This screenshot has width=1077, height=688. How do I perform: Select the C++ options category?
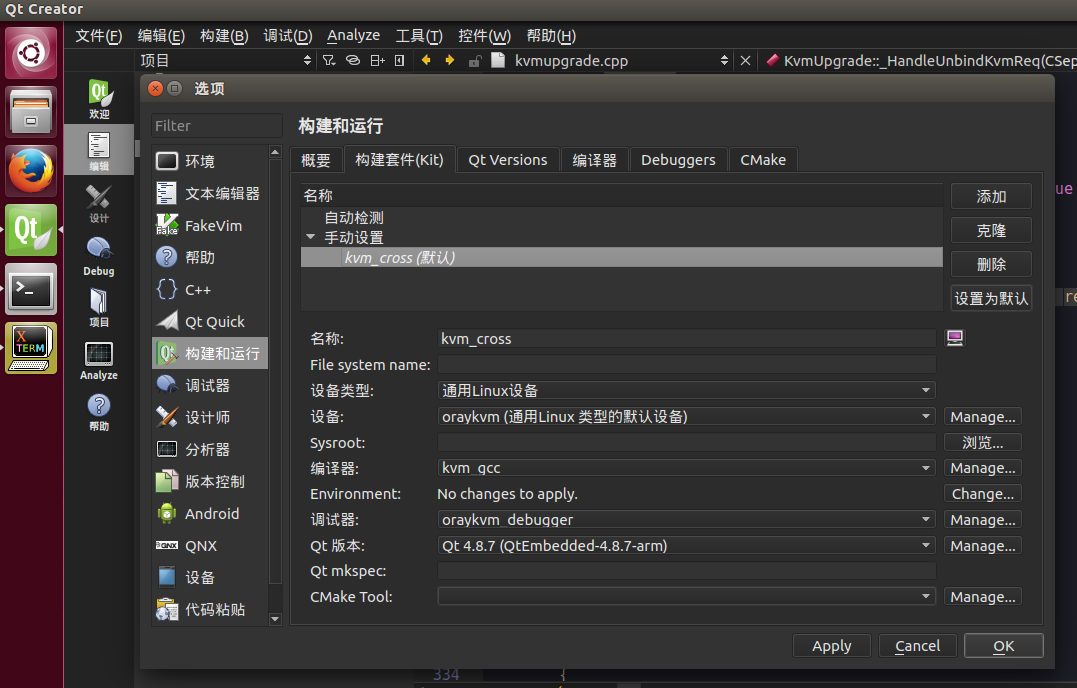click(209, 290)
